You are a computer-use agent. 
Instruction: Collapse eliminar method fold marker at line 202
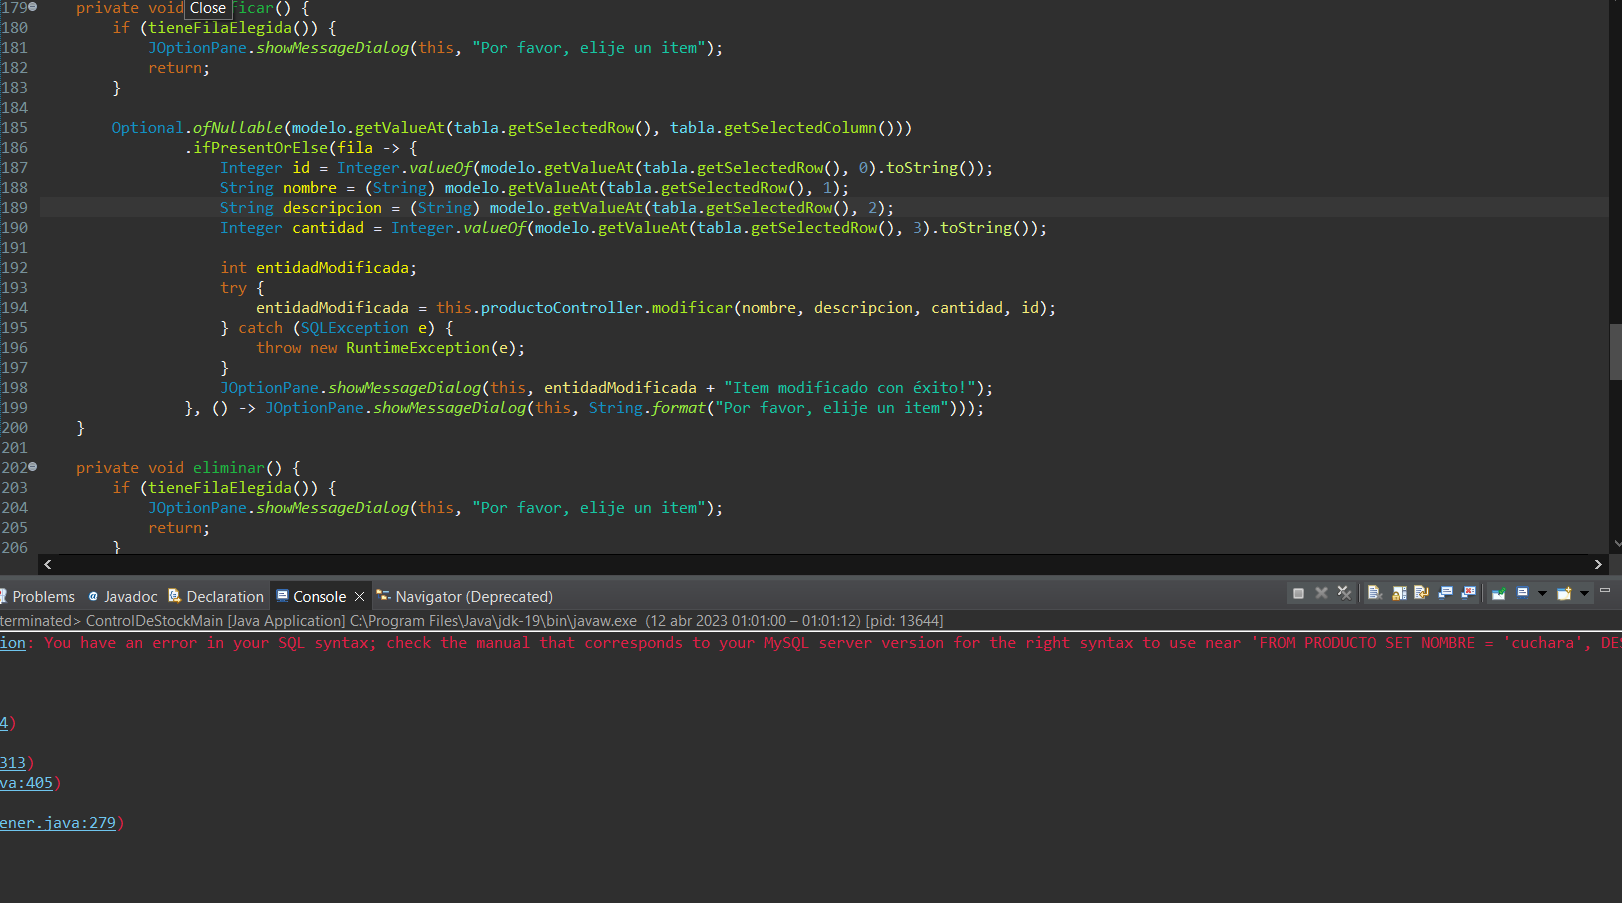point(33,467)
